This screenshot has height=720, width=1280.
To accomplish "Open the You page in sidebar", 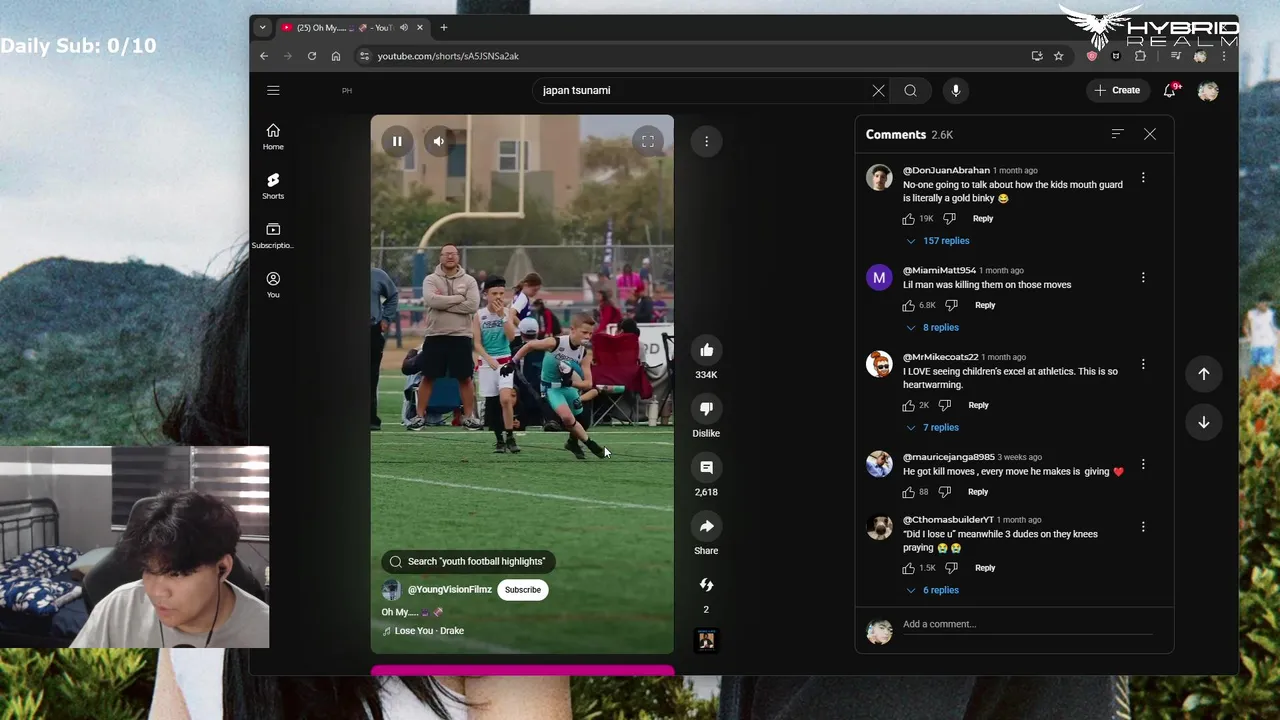I will click(x=273, y=285).
